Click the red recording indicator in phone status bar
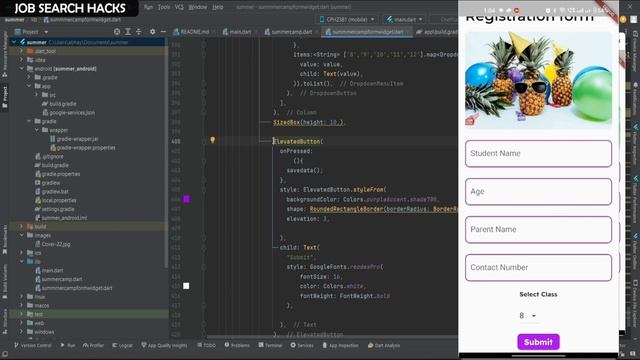Image resolution: width=640 pixels, height=360 pixels. point(516,10)
